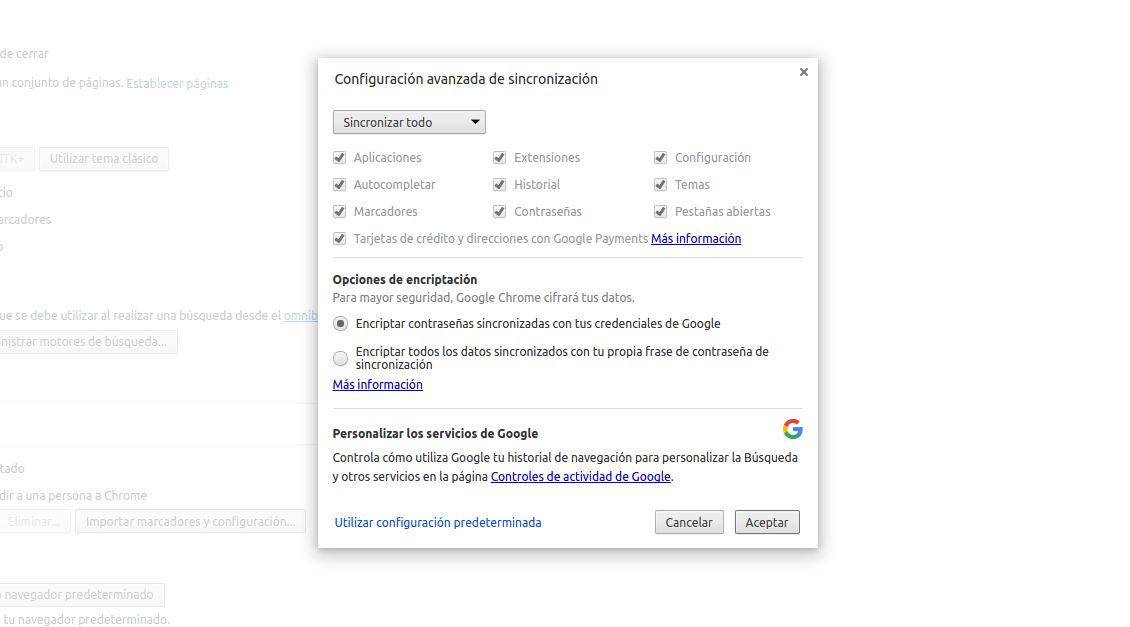The width and height of the screenshot is (1130, 627).
Task: Toggle the Contraseñas checkbox
Action: (500, 212)
